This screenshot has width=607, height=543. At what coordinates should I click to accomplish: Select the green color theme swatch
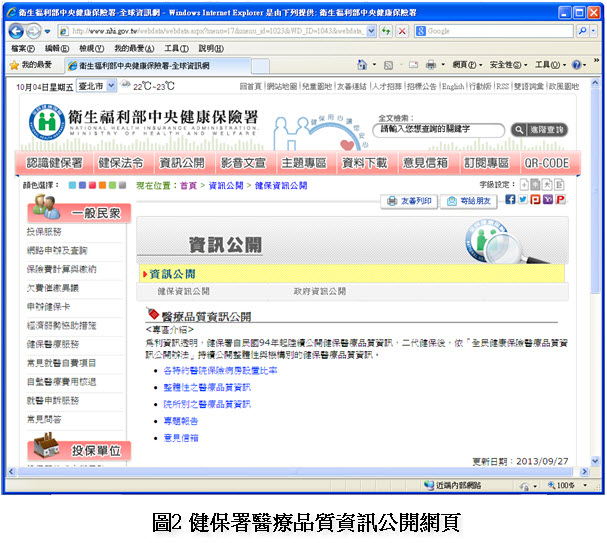(x=112, y=185)
